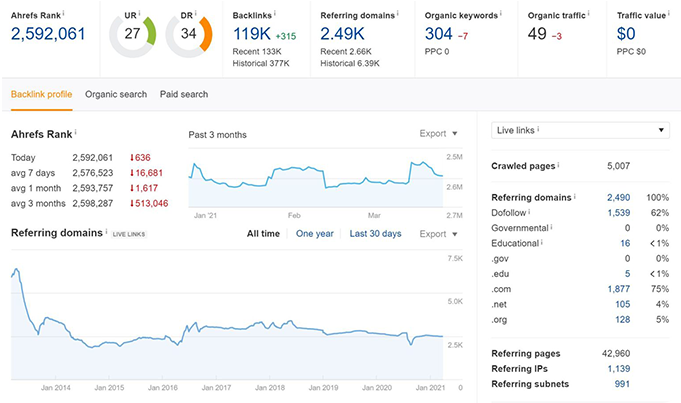Click the info icon by Governmental
This screenshot has height=403, width=681.
click(552, 227)
